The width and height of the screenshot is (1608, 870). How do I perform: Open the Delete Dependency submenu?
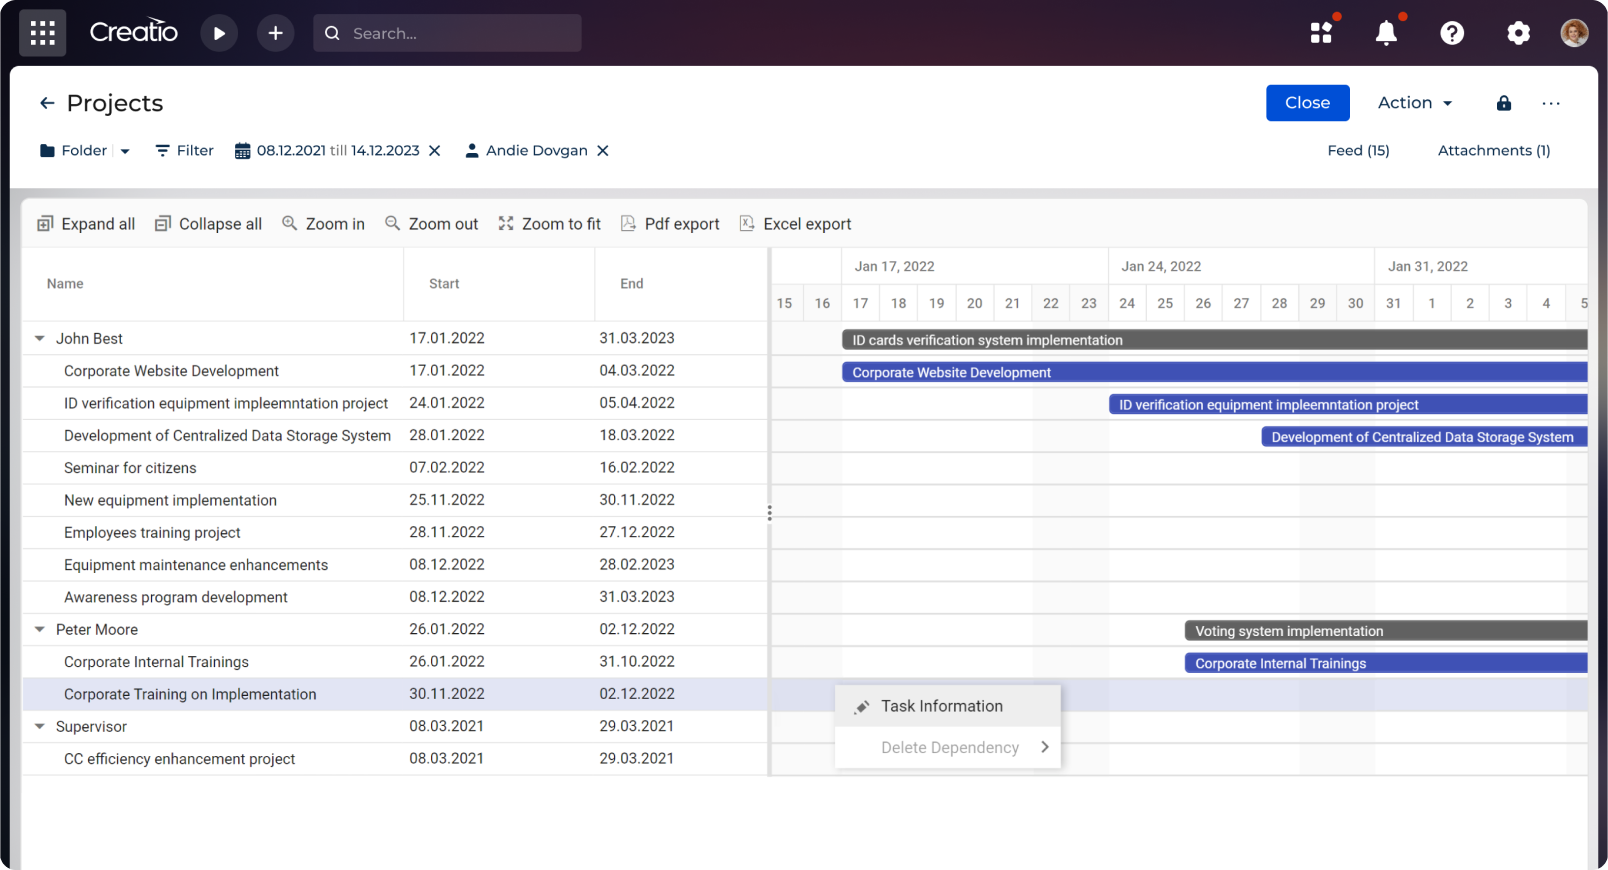950,748
